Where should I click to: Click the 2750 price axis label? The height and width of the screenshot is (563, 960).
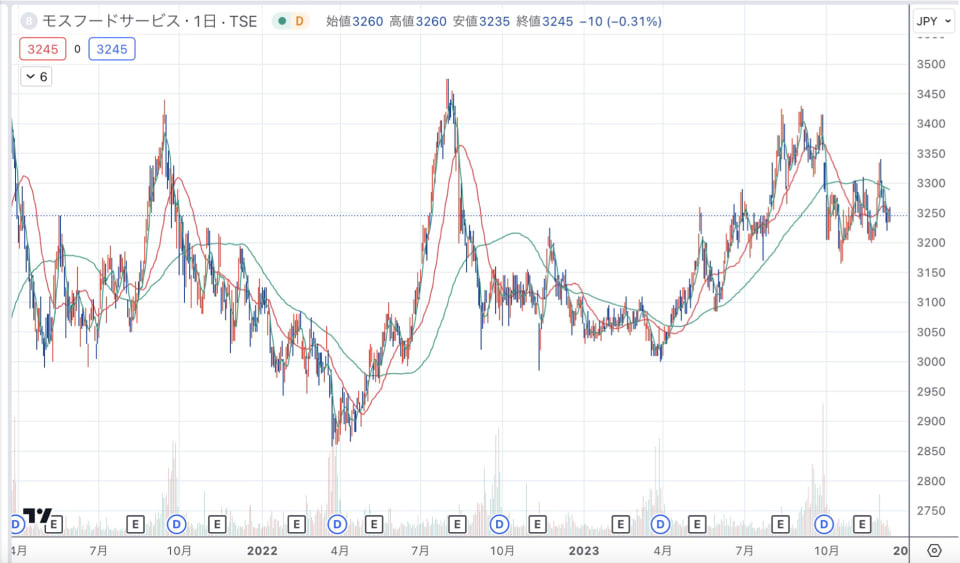[x=931, y=510]
